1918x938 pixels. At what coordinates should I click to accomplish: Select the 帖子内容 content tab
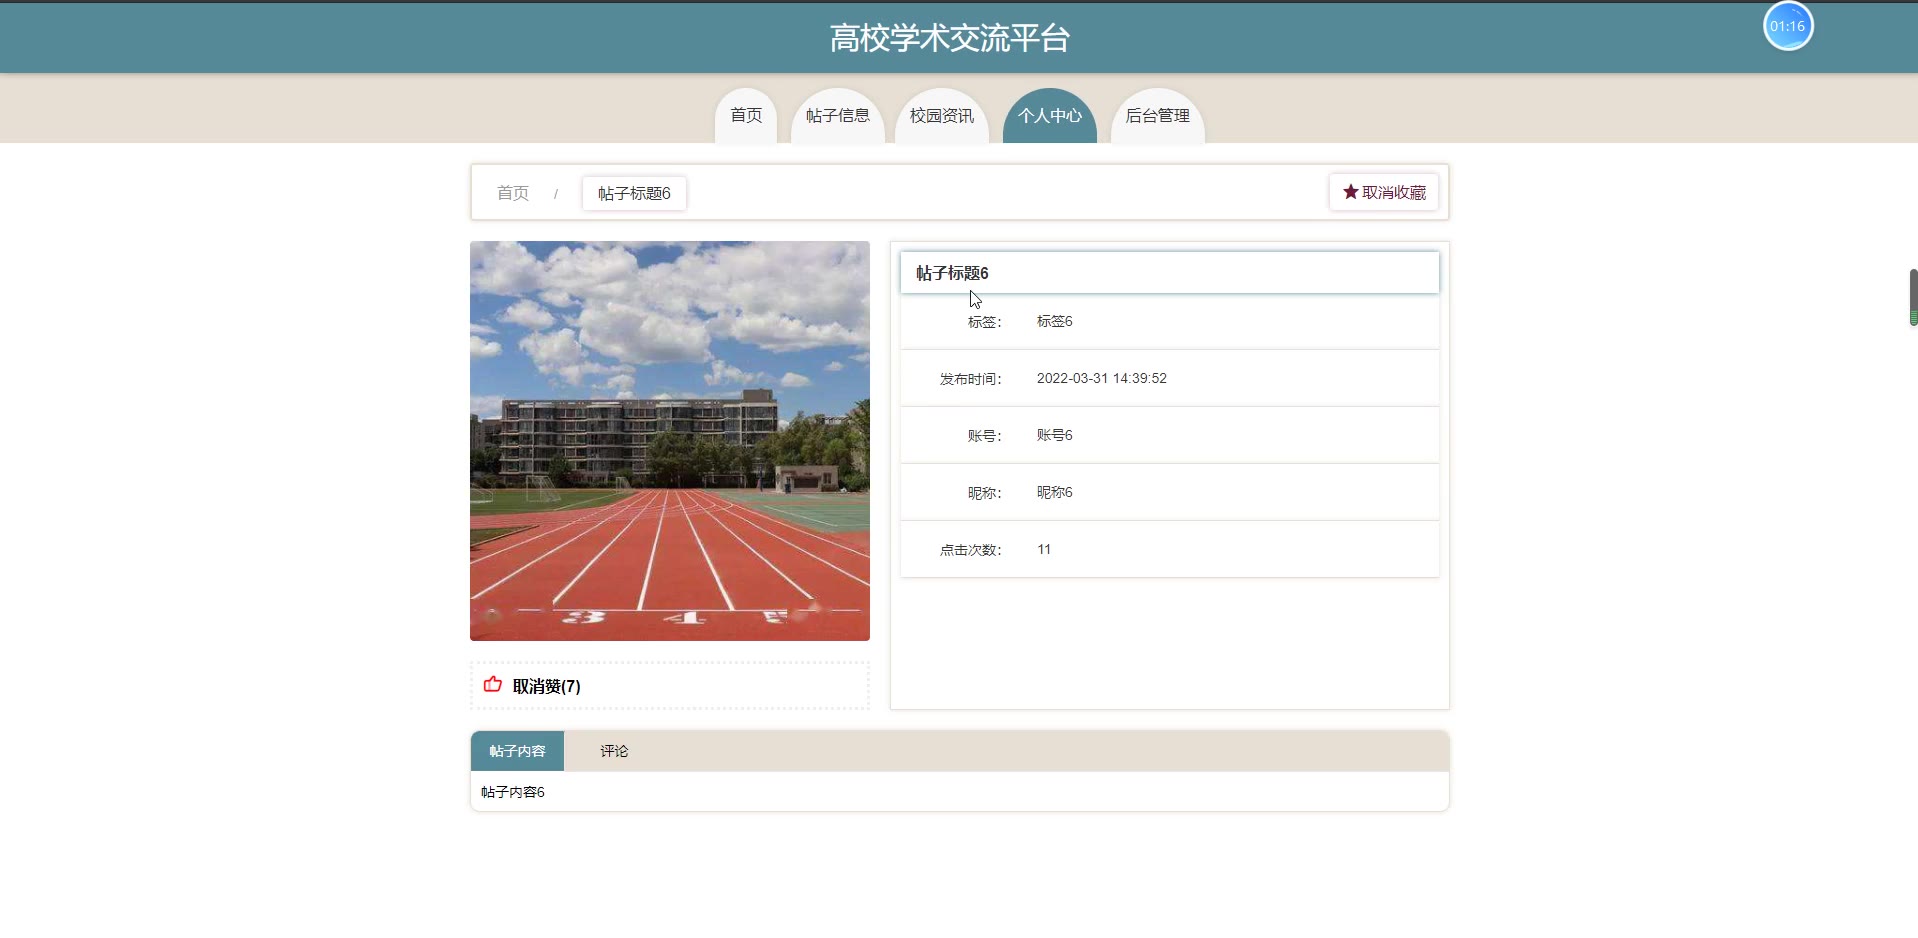point(517,751)
